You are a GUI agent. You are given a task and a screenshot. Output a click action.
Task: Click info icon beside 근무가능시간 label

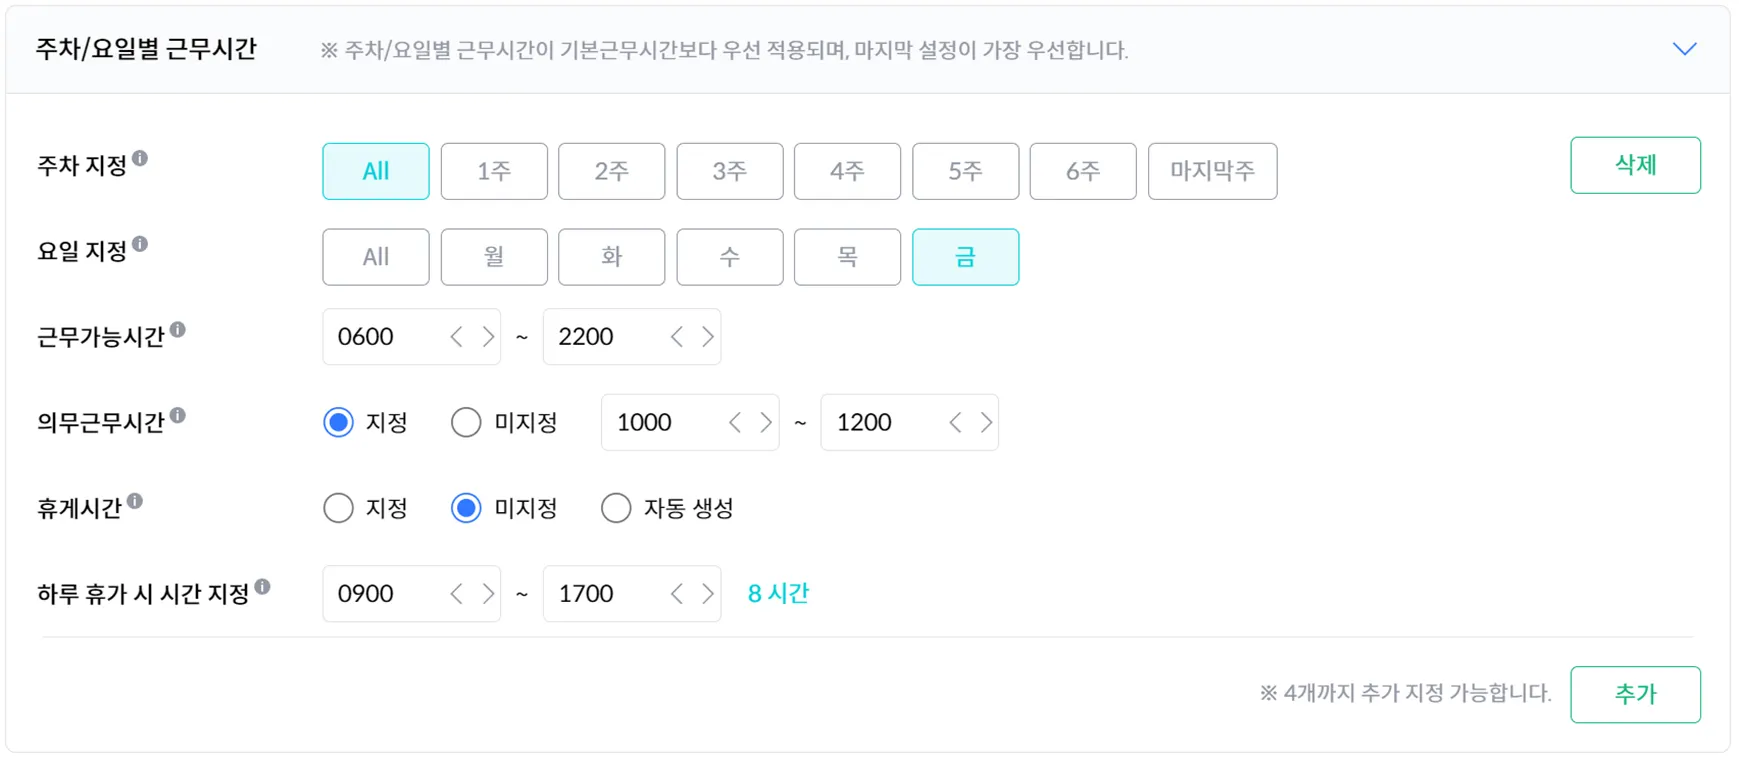[177, 330]
